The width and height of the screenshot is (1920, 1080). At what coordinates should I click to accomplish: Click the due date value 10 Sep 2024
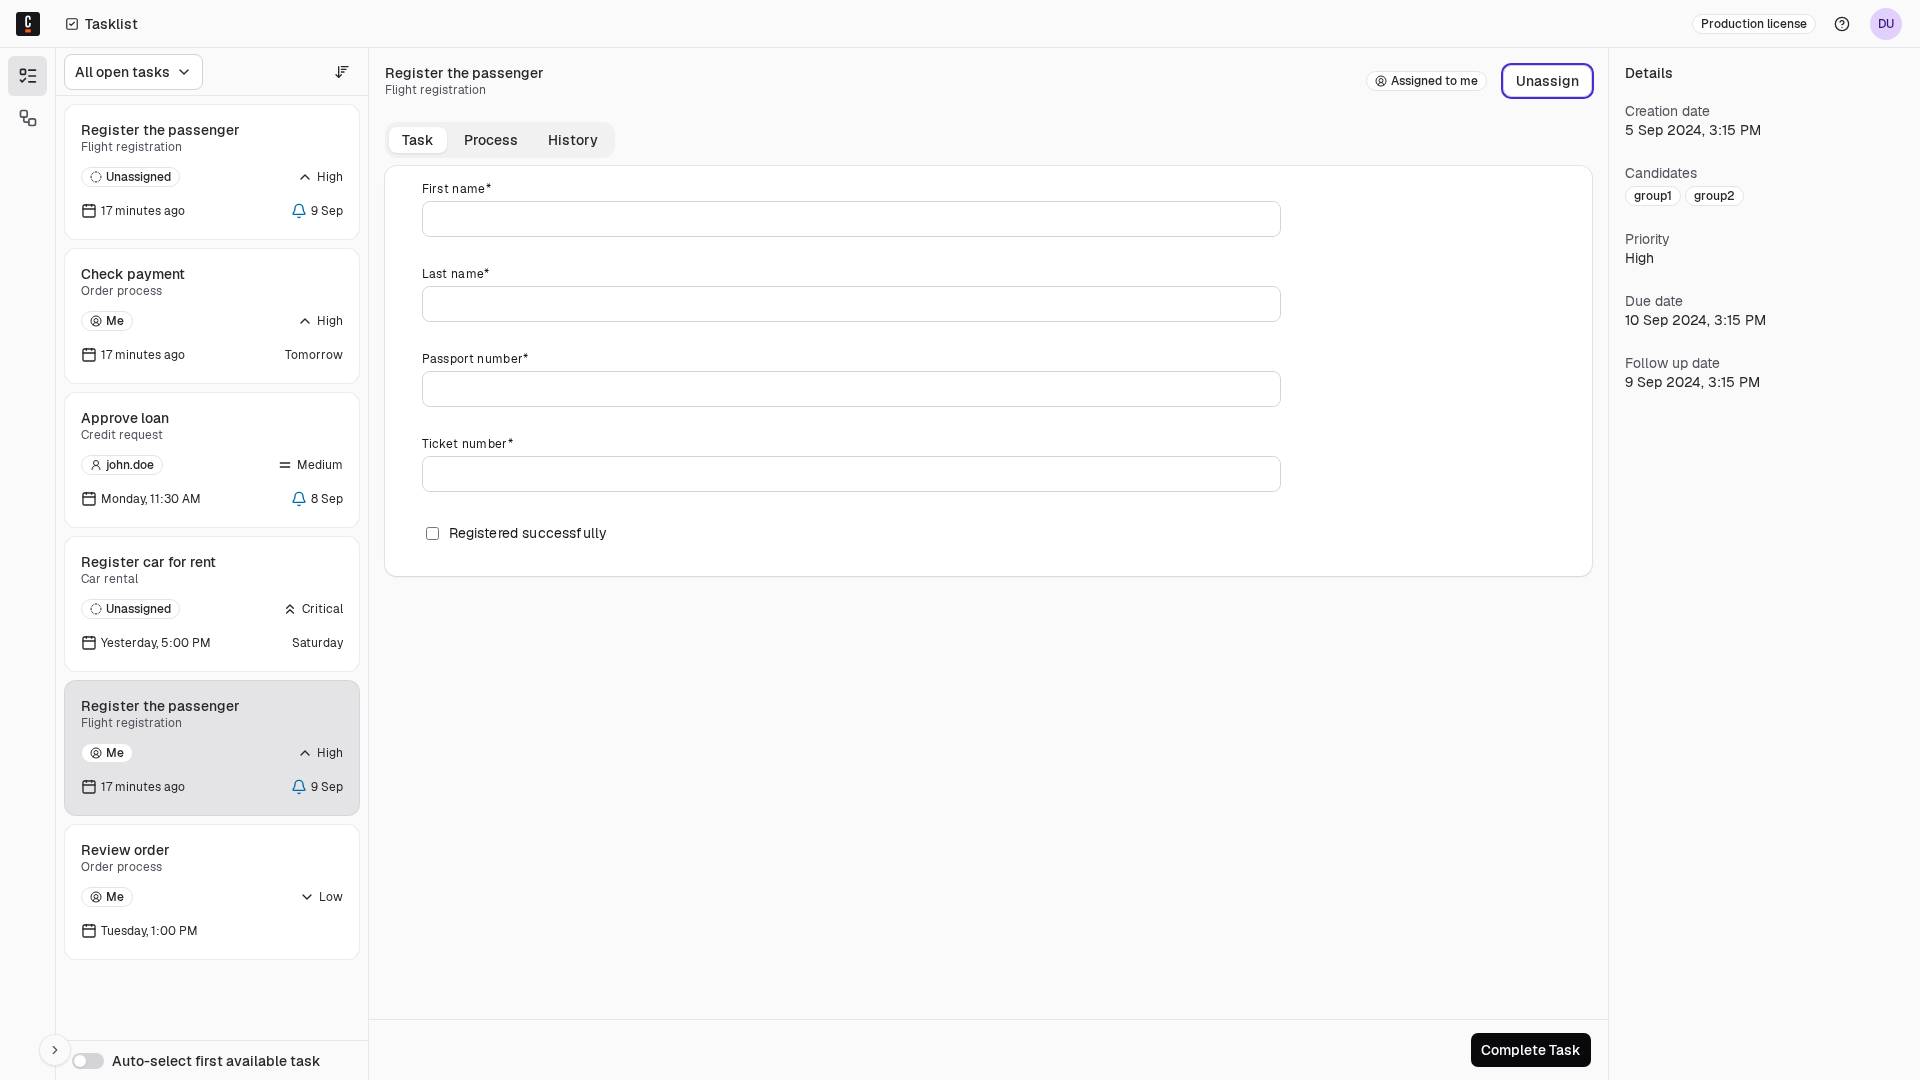[x=1695, y=320]
